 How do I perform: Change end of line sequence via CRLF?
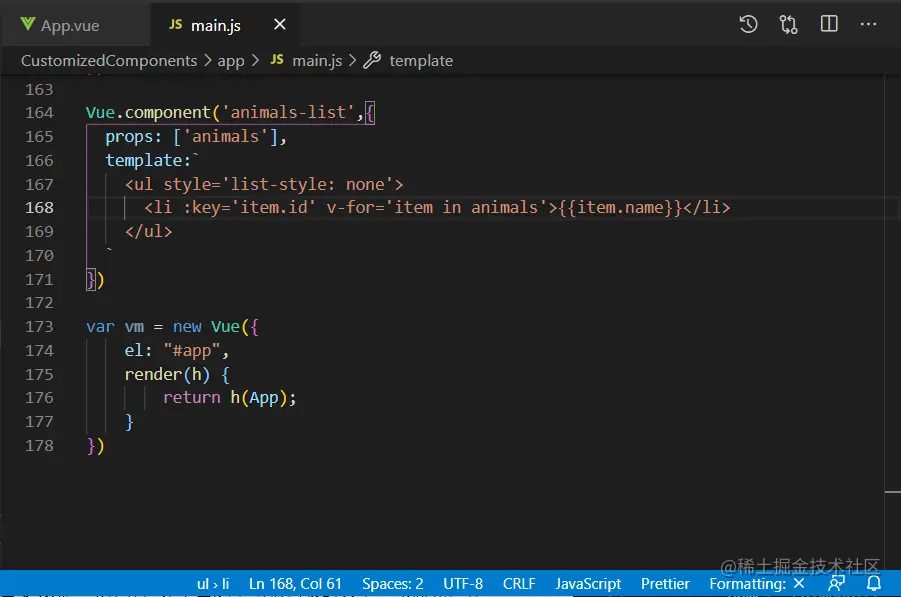tap(519, 584)
